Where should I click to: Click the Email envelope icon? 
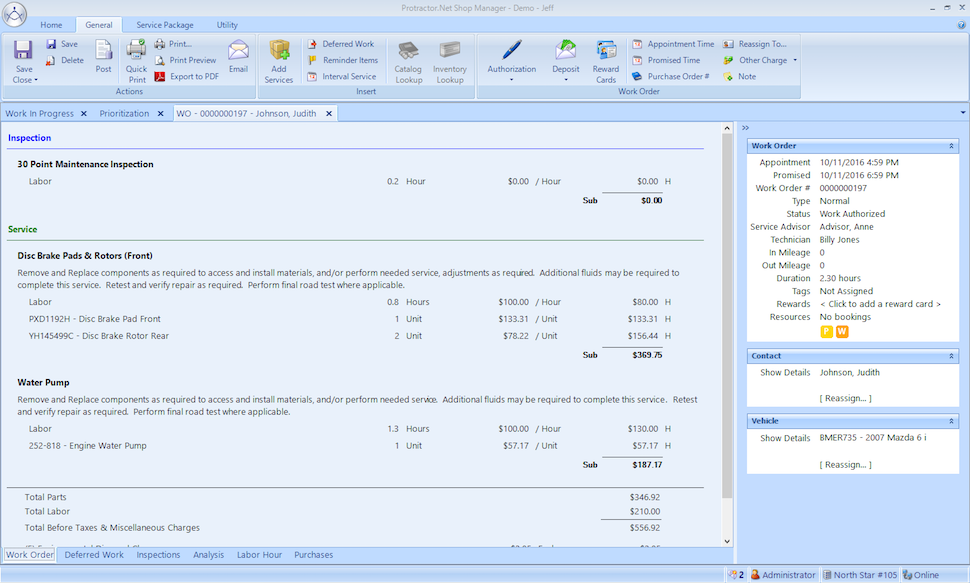[238, 50]
